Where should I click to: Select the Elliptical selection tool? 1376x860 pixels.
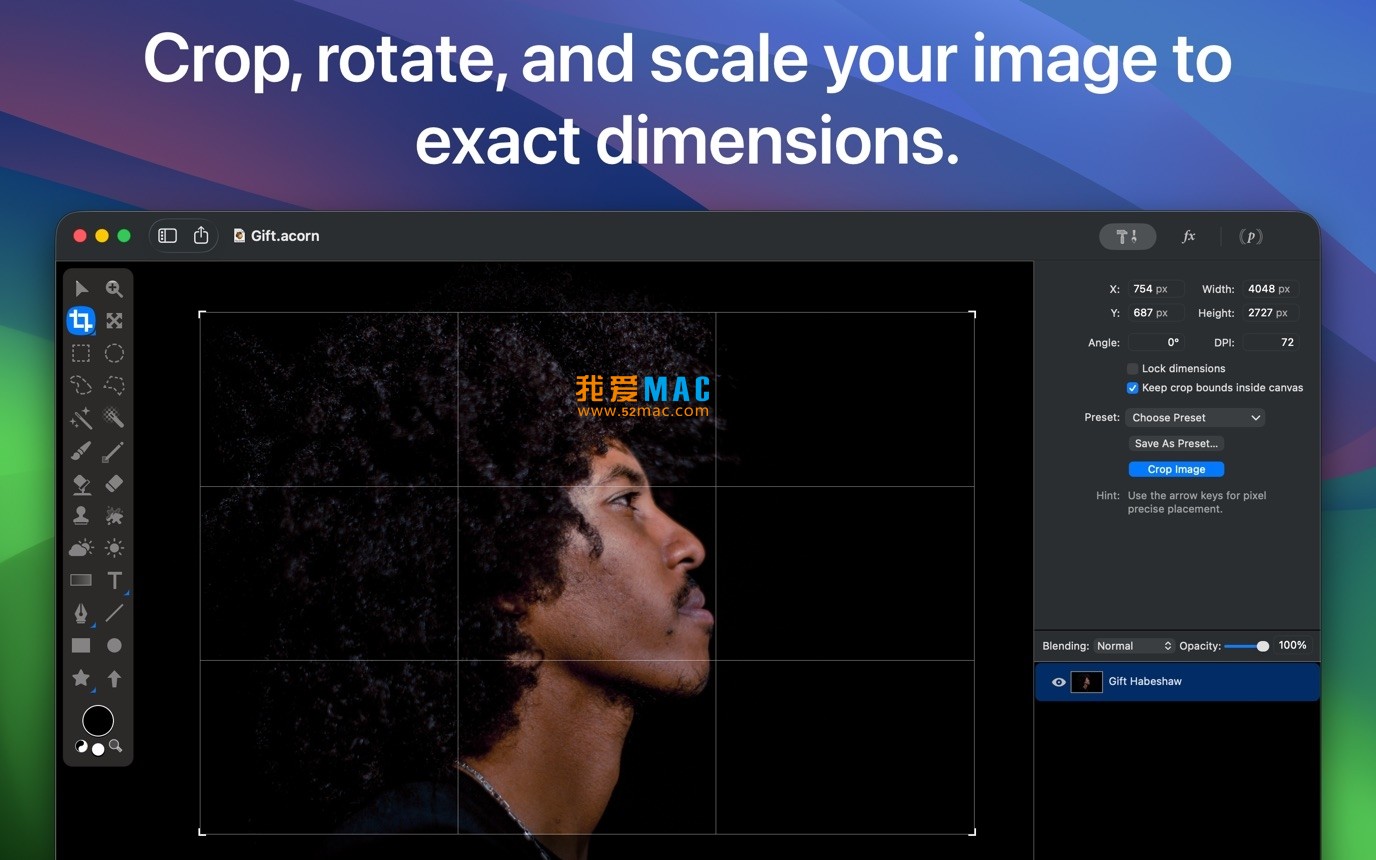tap(114, 353)
